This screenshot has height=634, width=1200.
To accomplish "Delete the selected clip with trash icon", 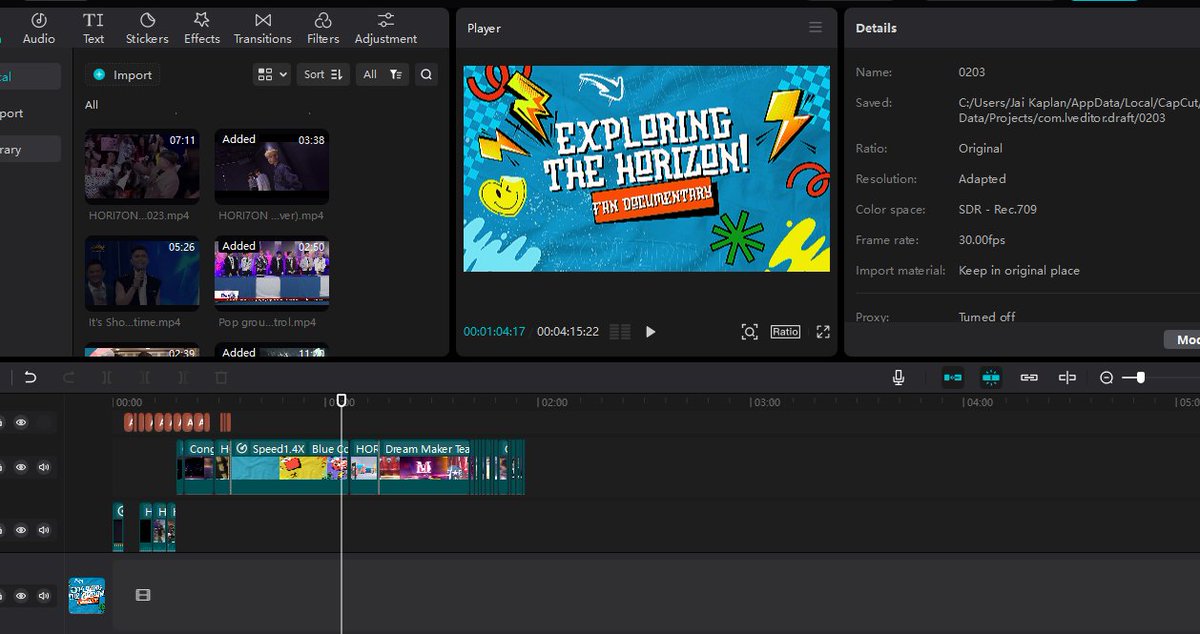I will pyautogui.click(x=221, y=377).
